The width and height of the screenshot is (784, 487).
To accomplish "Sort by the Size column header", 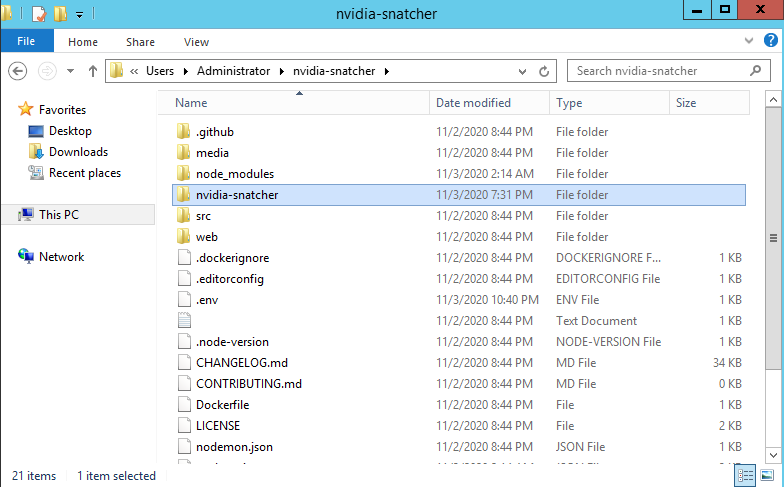I will (710, 102).
